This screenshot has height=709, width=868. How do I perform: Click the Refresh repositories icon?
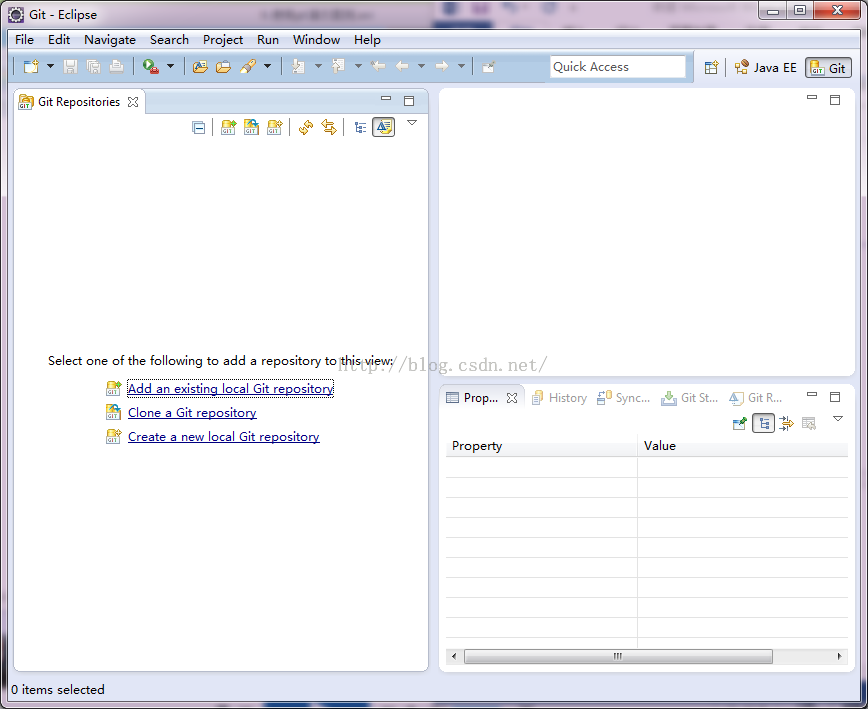click(x=305, y=128)
